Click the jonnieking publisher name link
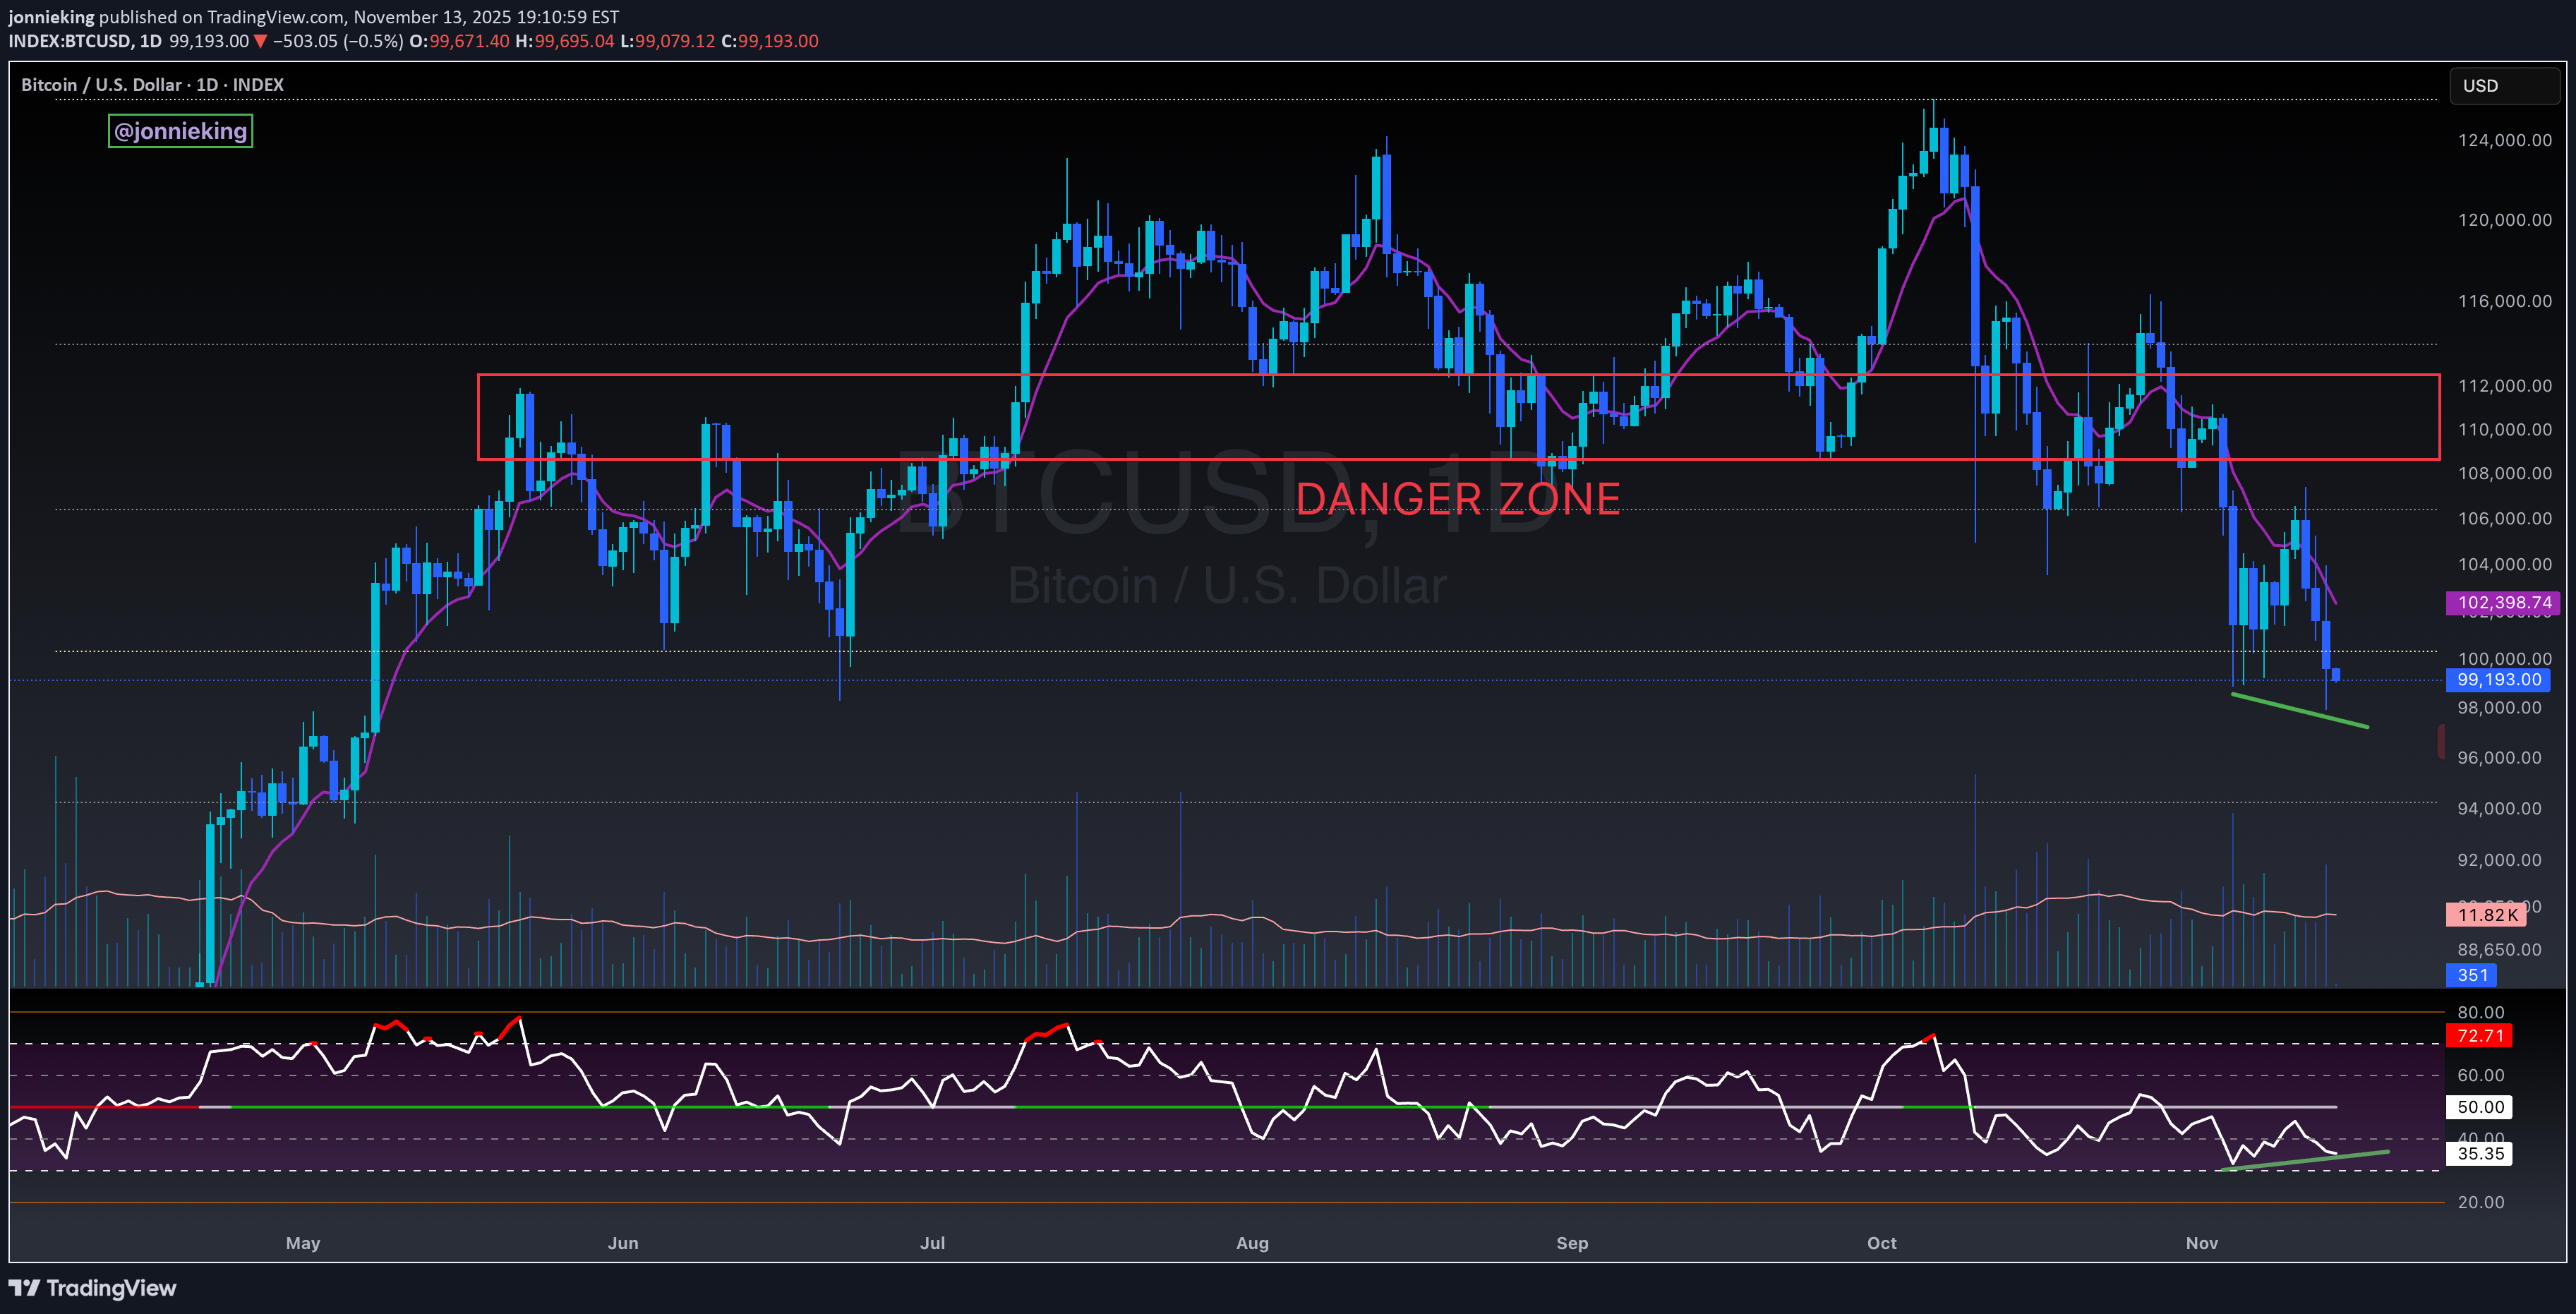 51,16
